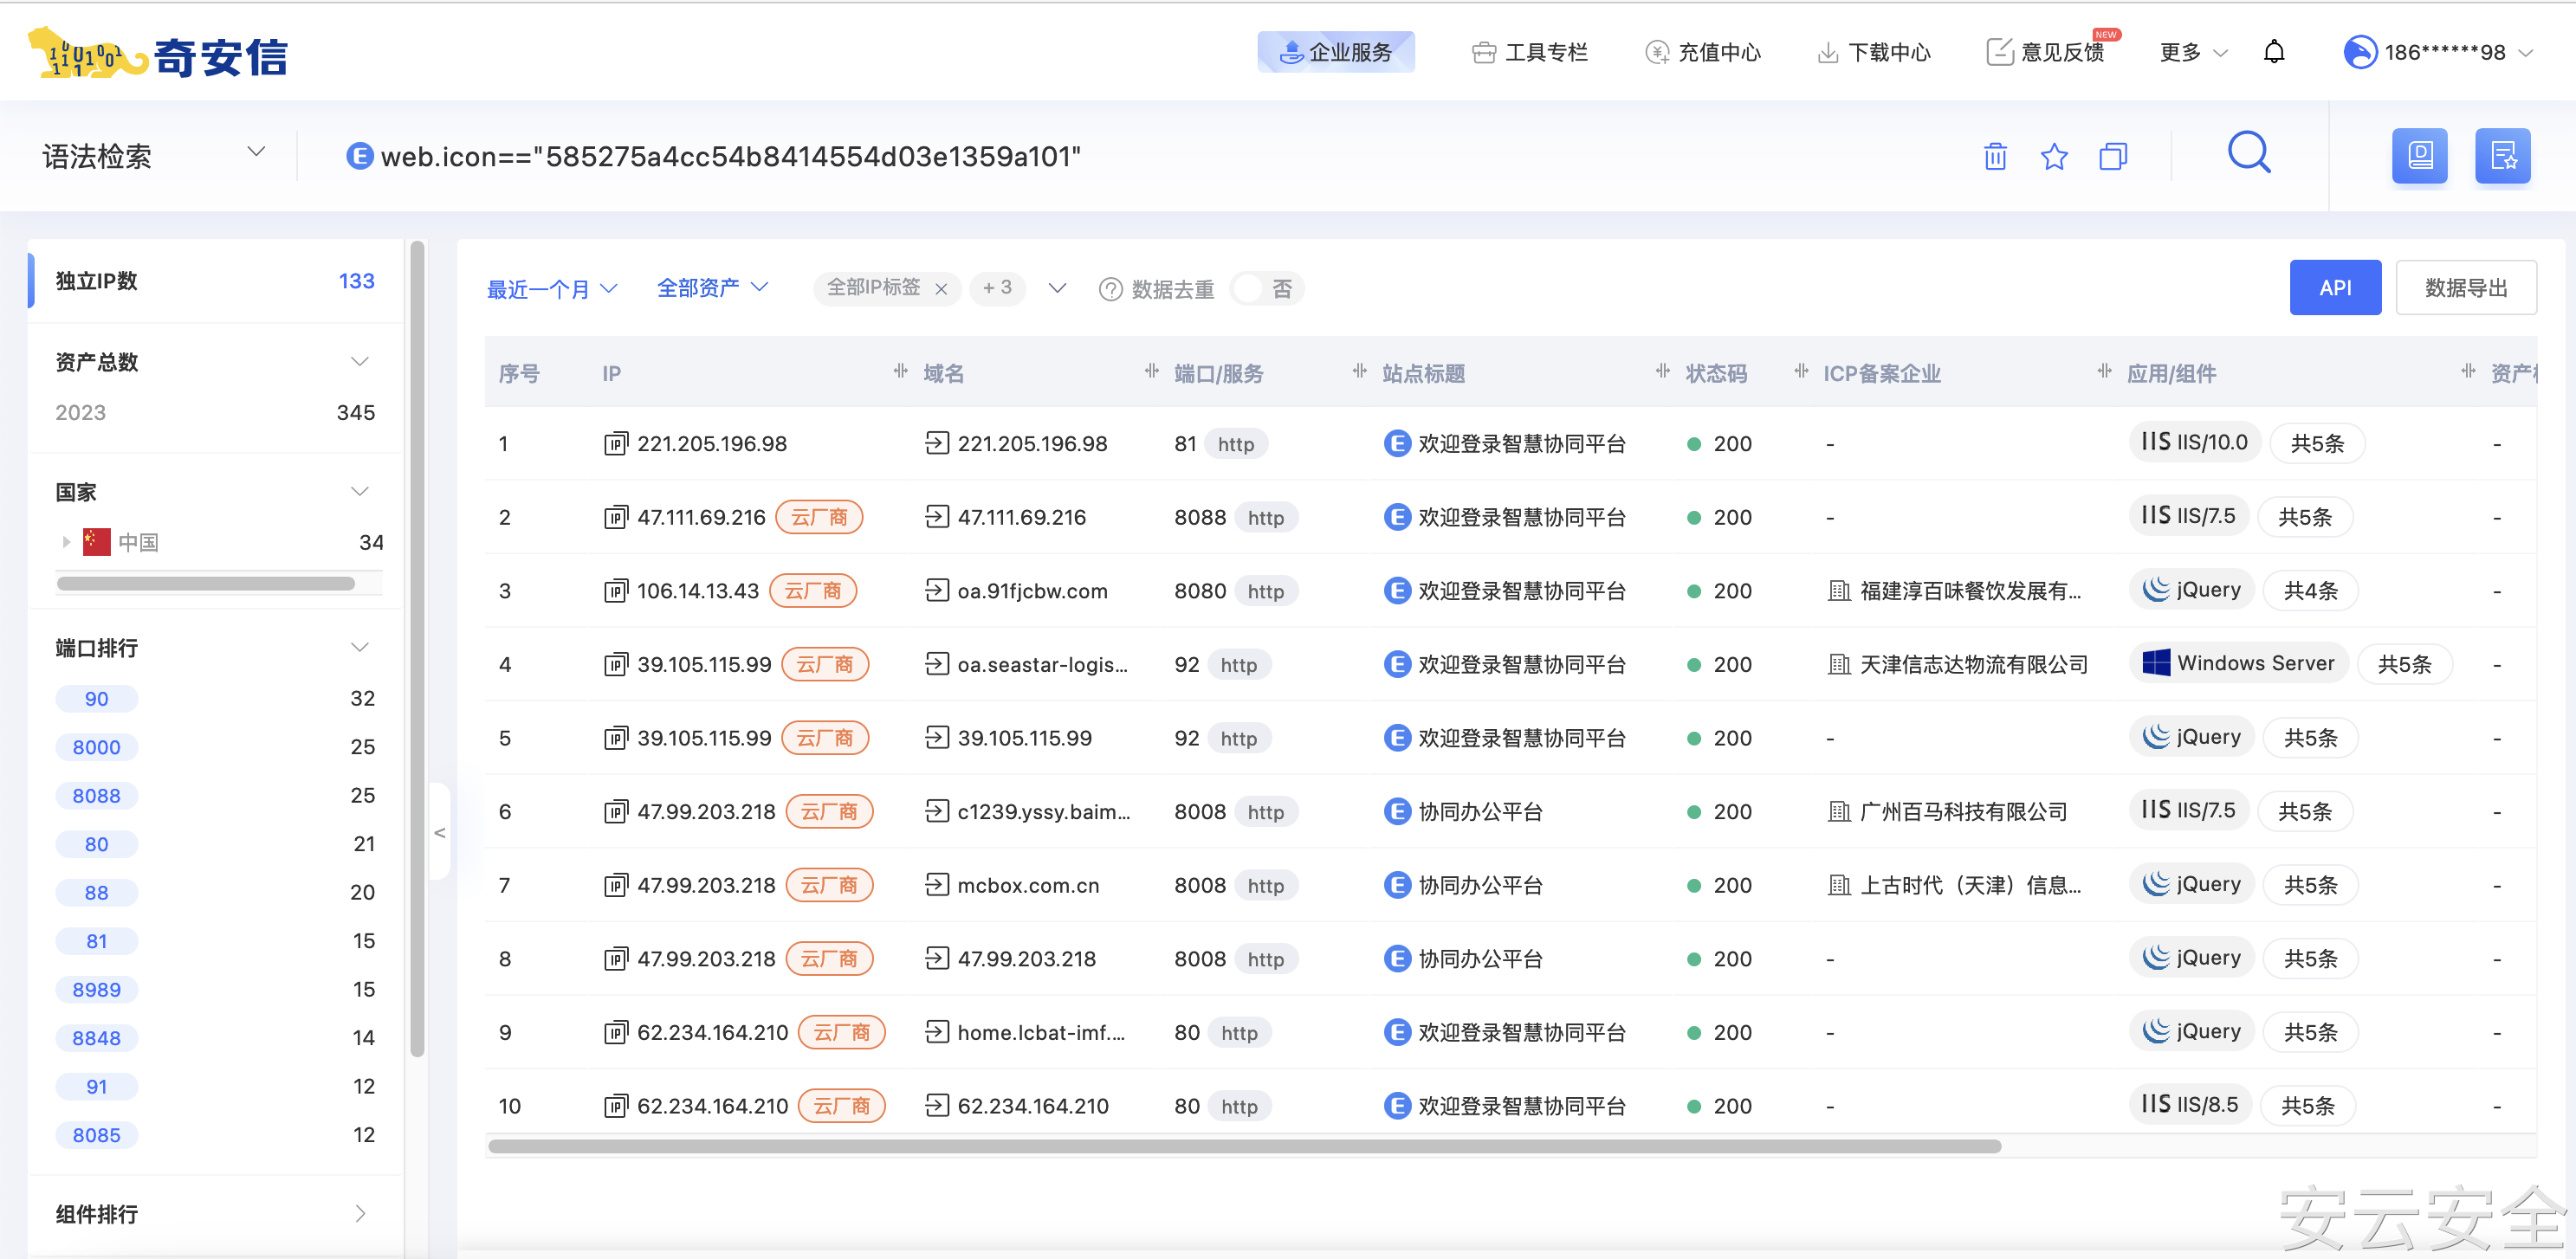
Task: Open the 最近一个月 time range dropdown
Action: 552,289
